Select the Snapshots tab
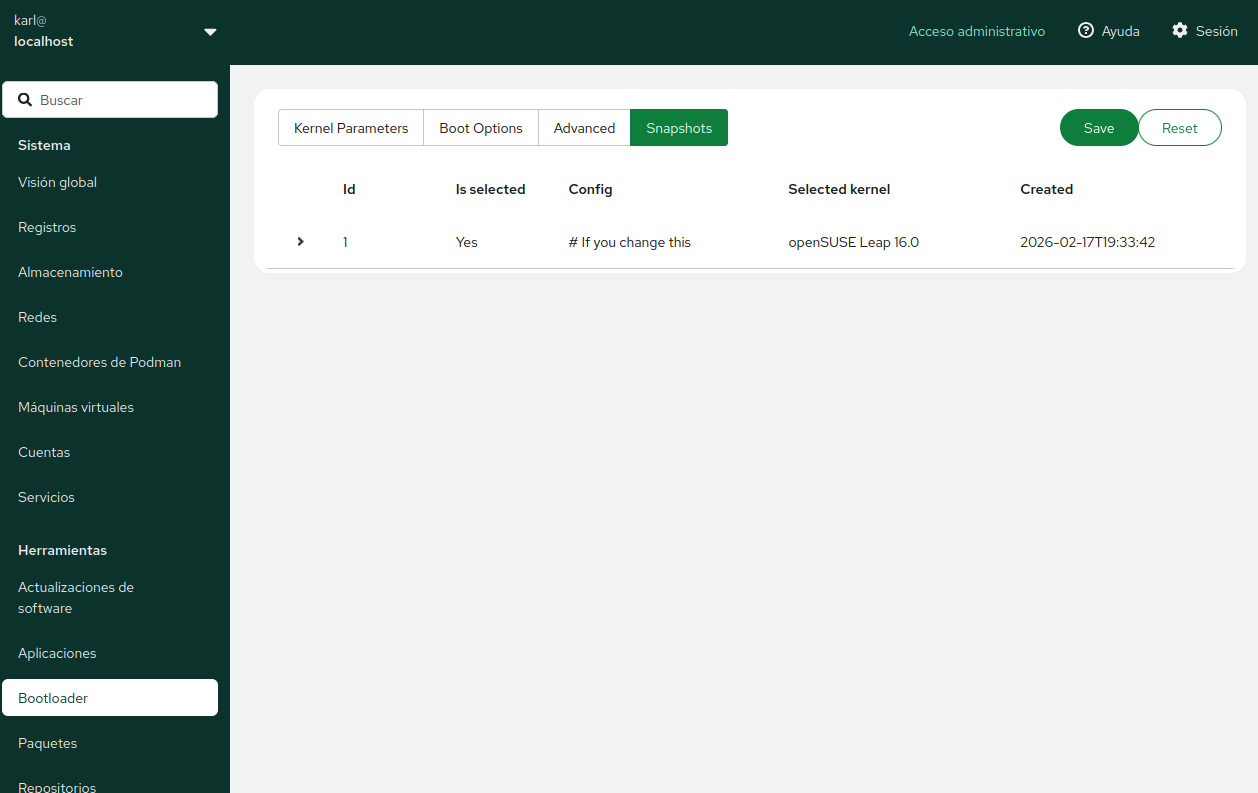Viewport: 1258px width, 793px height. coord(679,128)
